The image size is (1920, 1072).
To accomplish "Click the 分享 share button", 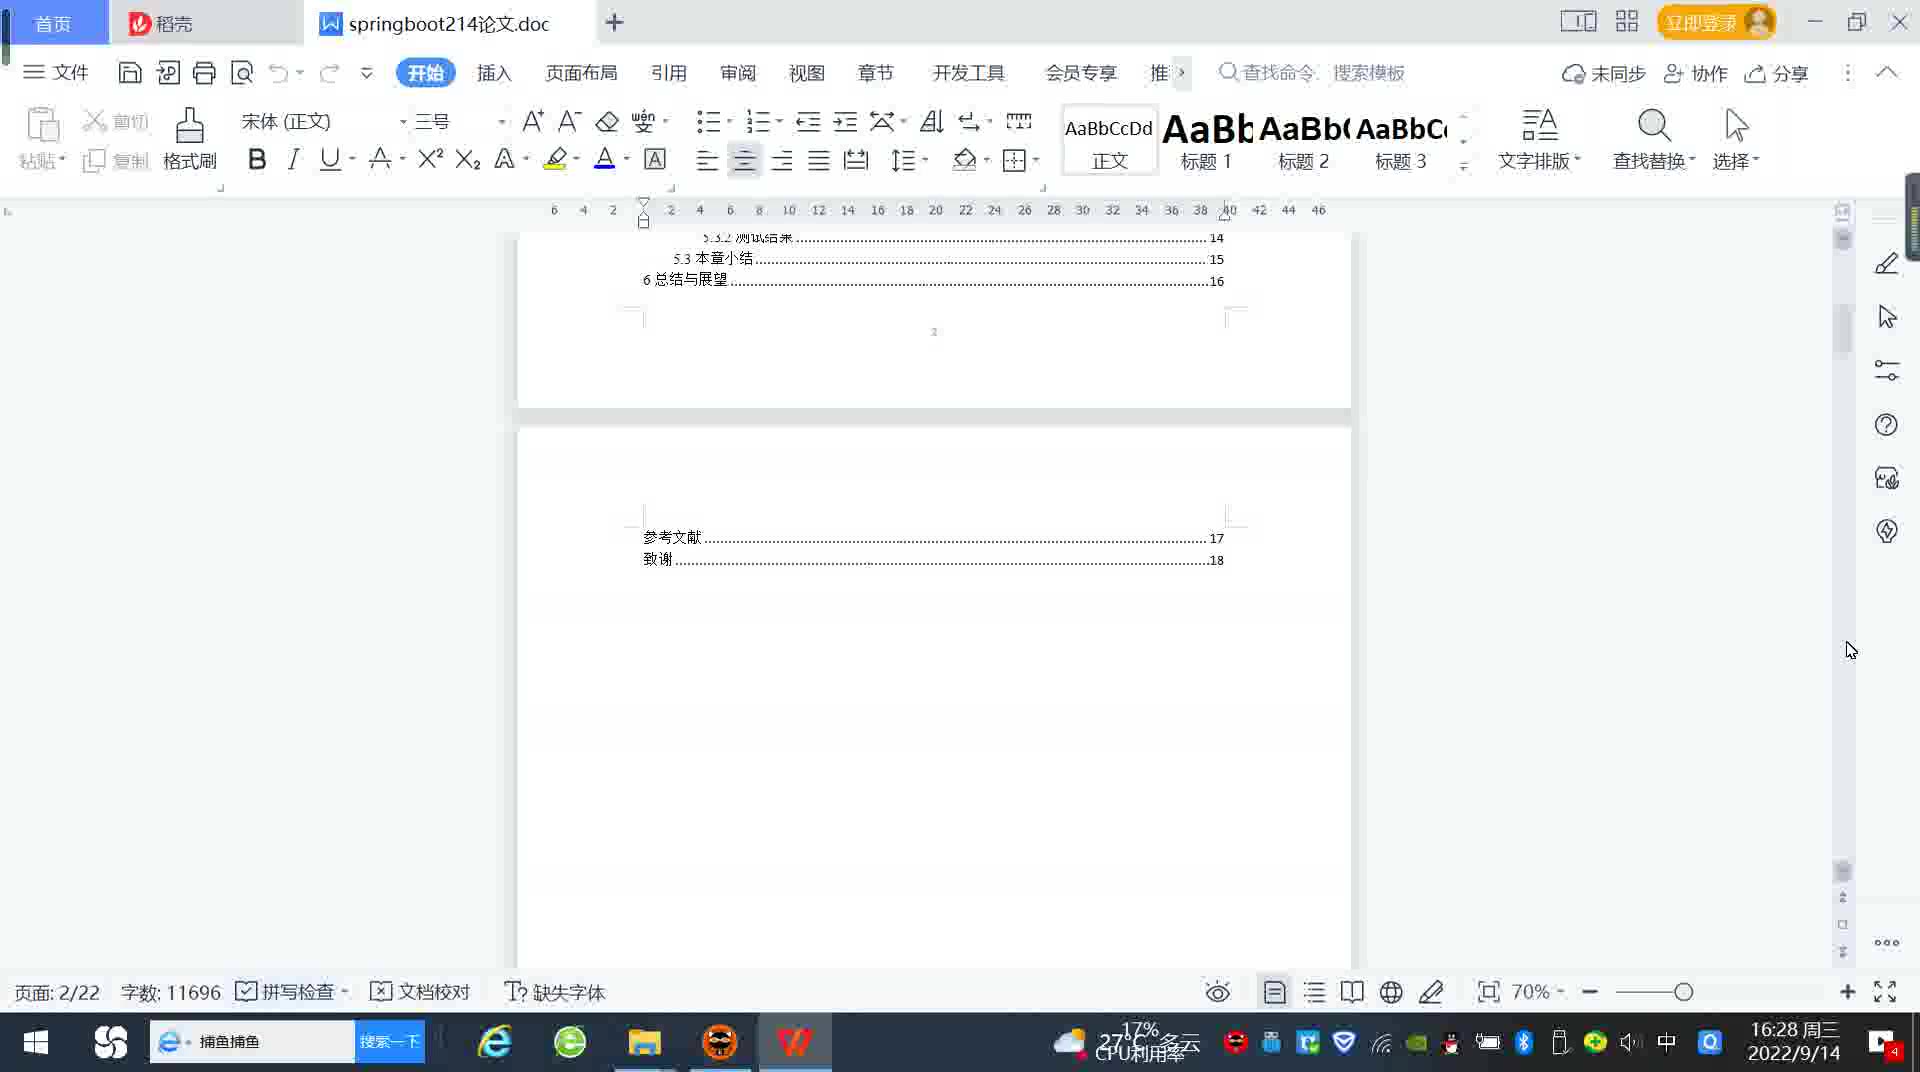I will [1777, 73].
